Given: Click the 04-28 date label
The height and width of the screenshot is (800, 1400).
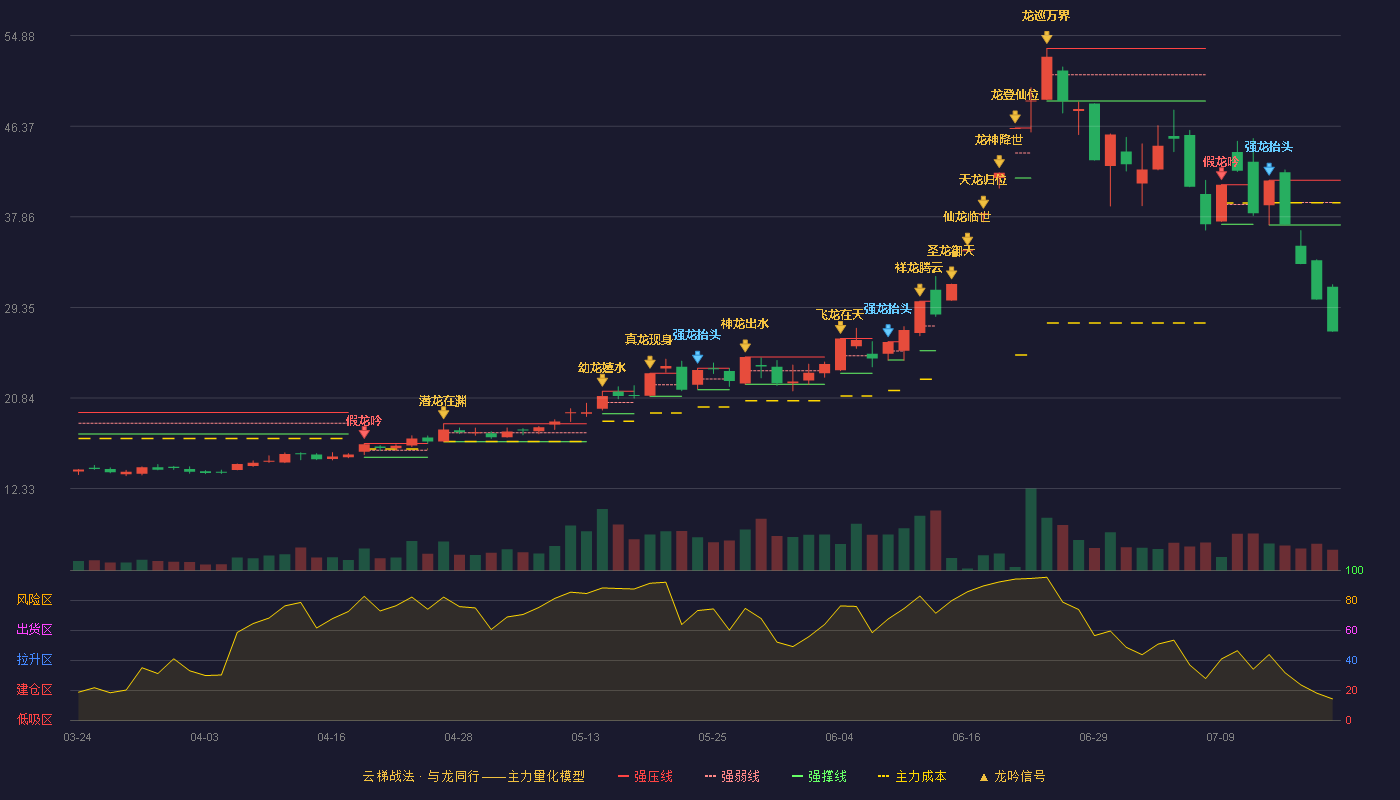Looking at the screenshot, I should point(458,737).
